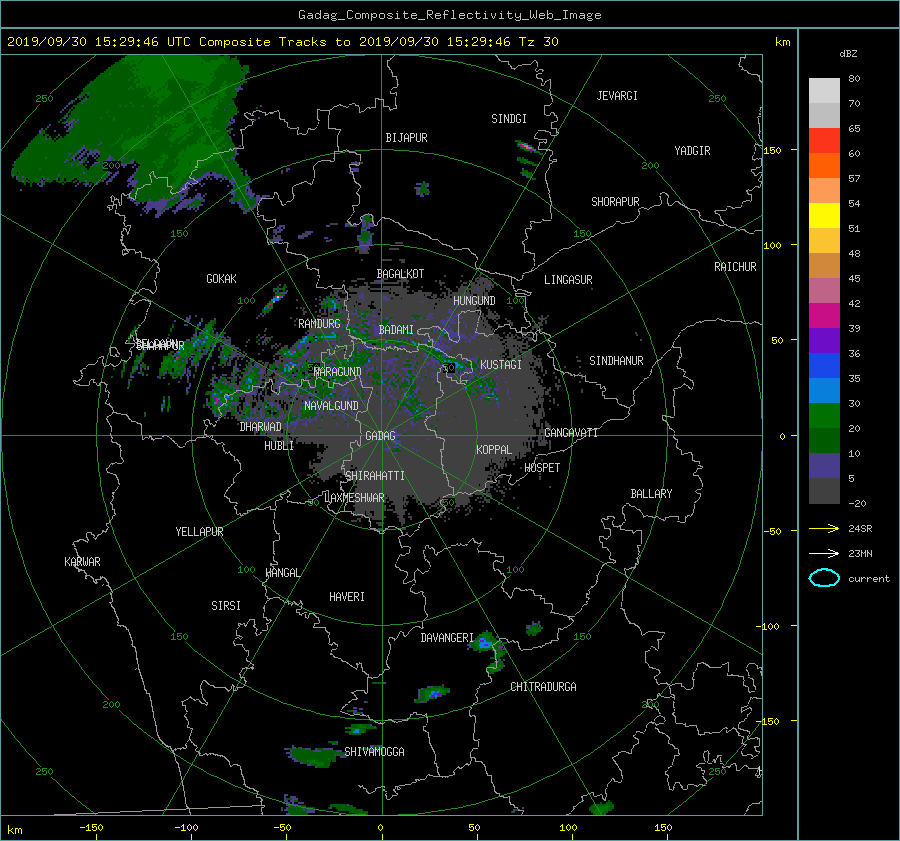Screen dimensions: 900x841
Task: Click the yellow 51 dBZ legend swatch
Action: 824,216
